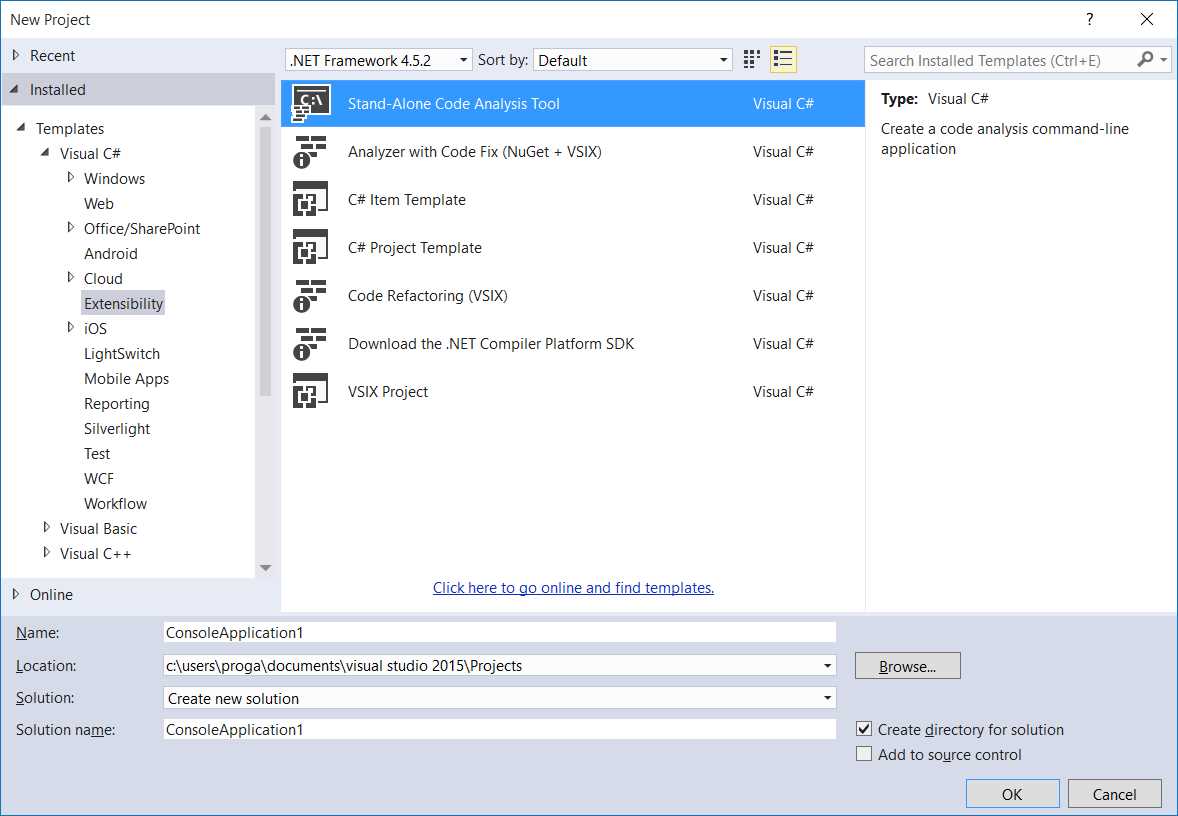Select the VSIX Project template icon
This screenshot has width=1178, height=816.
tap(311, 391)
